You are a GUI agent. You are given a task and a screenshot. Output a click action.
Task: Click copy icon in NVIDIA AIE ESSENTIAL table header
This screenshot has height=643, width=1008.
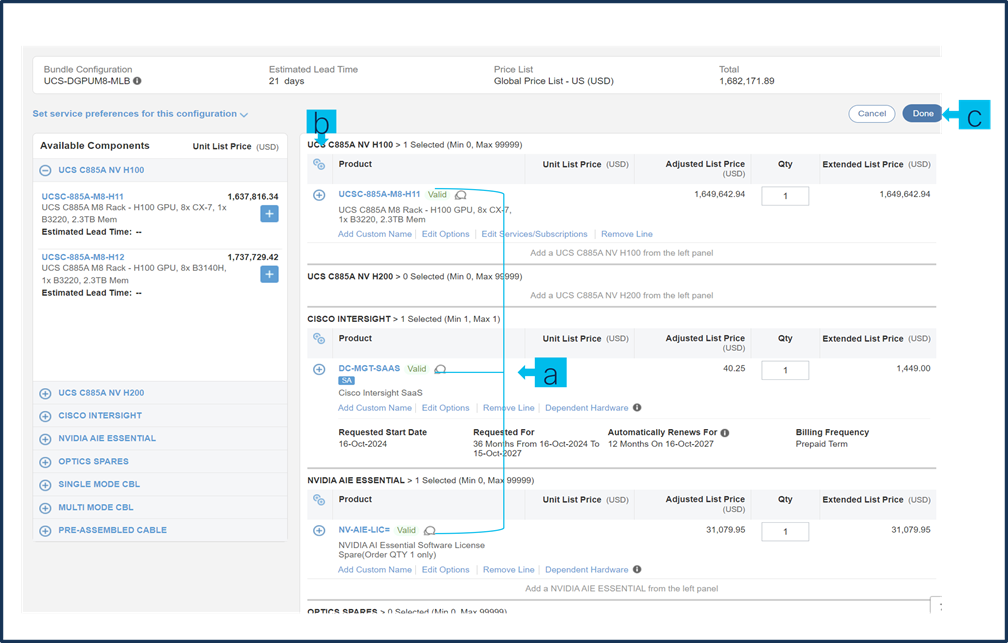coord(319,500)
